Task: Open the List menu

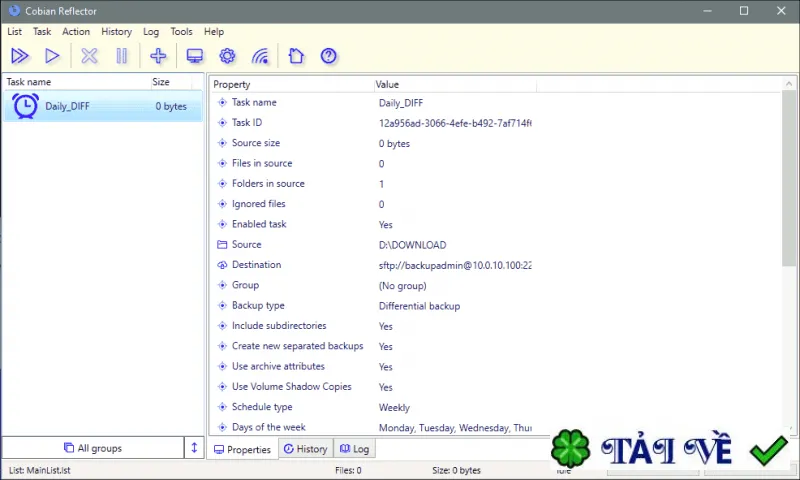Action: tap(14, 32)
